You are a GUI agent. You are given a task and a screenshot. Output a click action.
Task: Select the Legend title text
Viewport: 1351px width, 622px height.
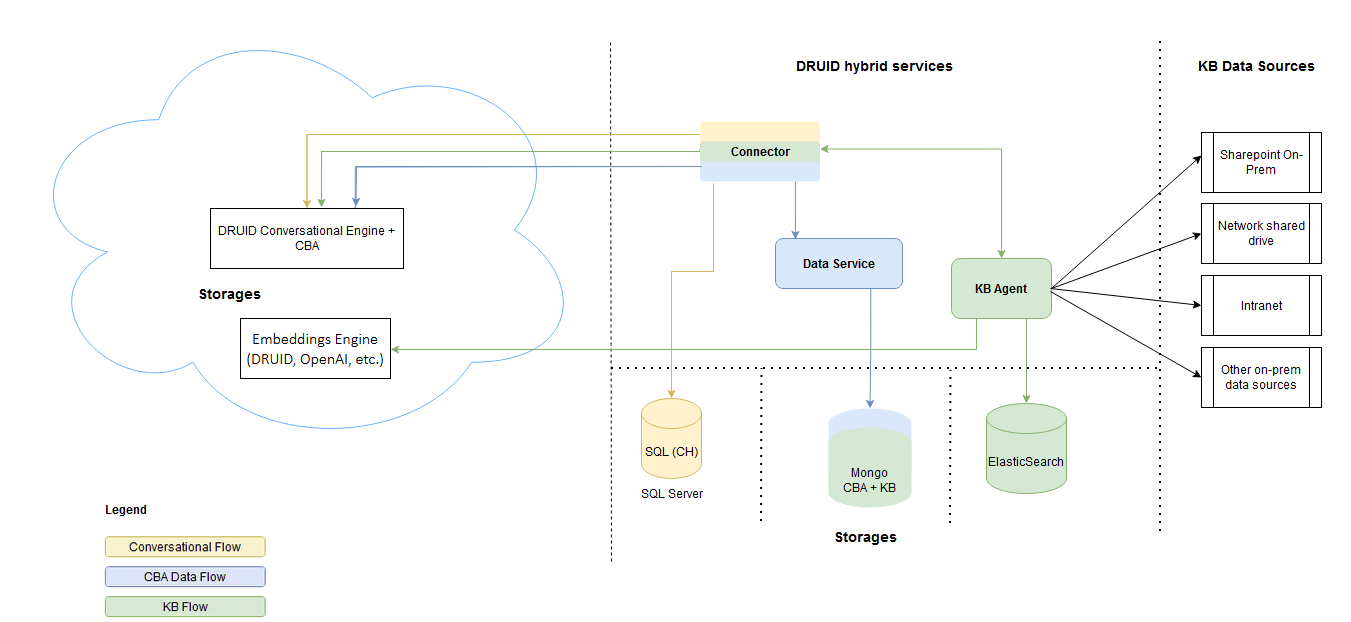click(126, 510)
